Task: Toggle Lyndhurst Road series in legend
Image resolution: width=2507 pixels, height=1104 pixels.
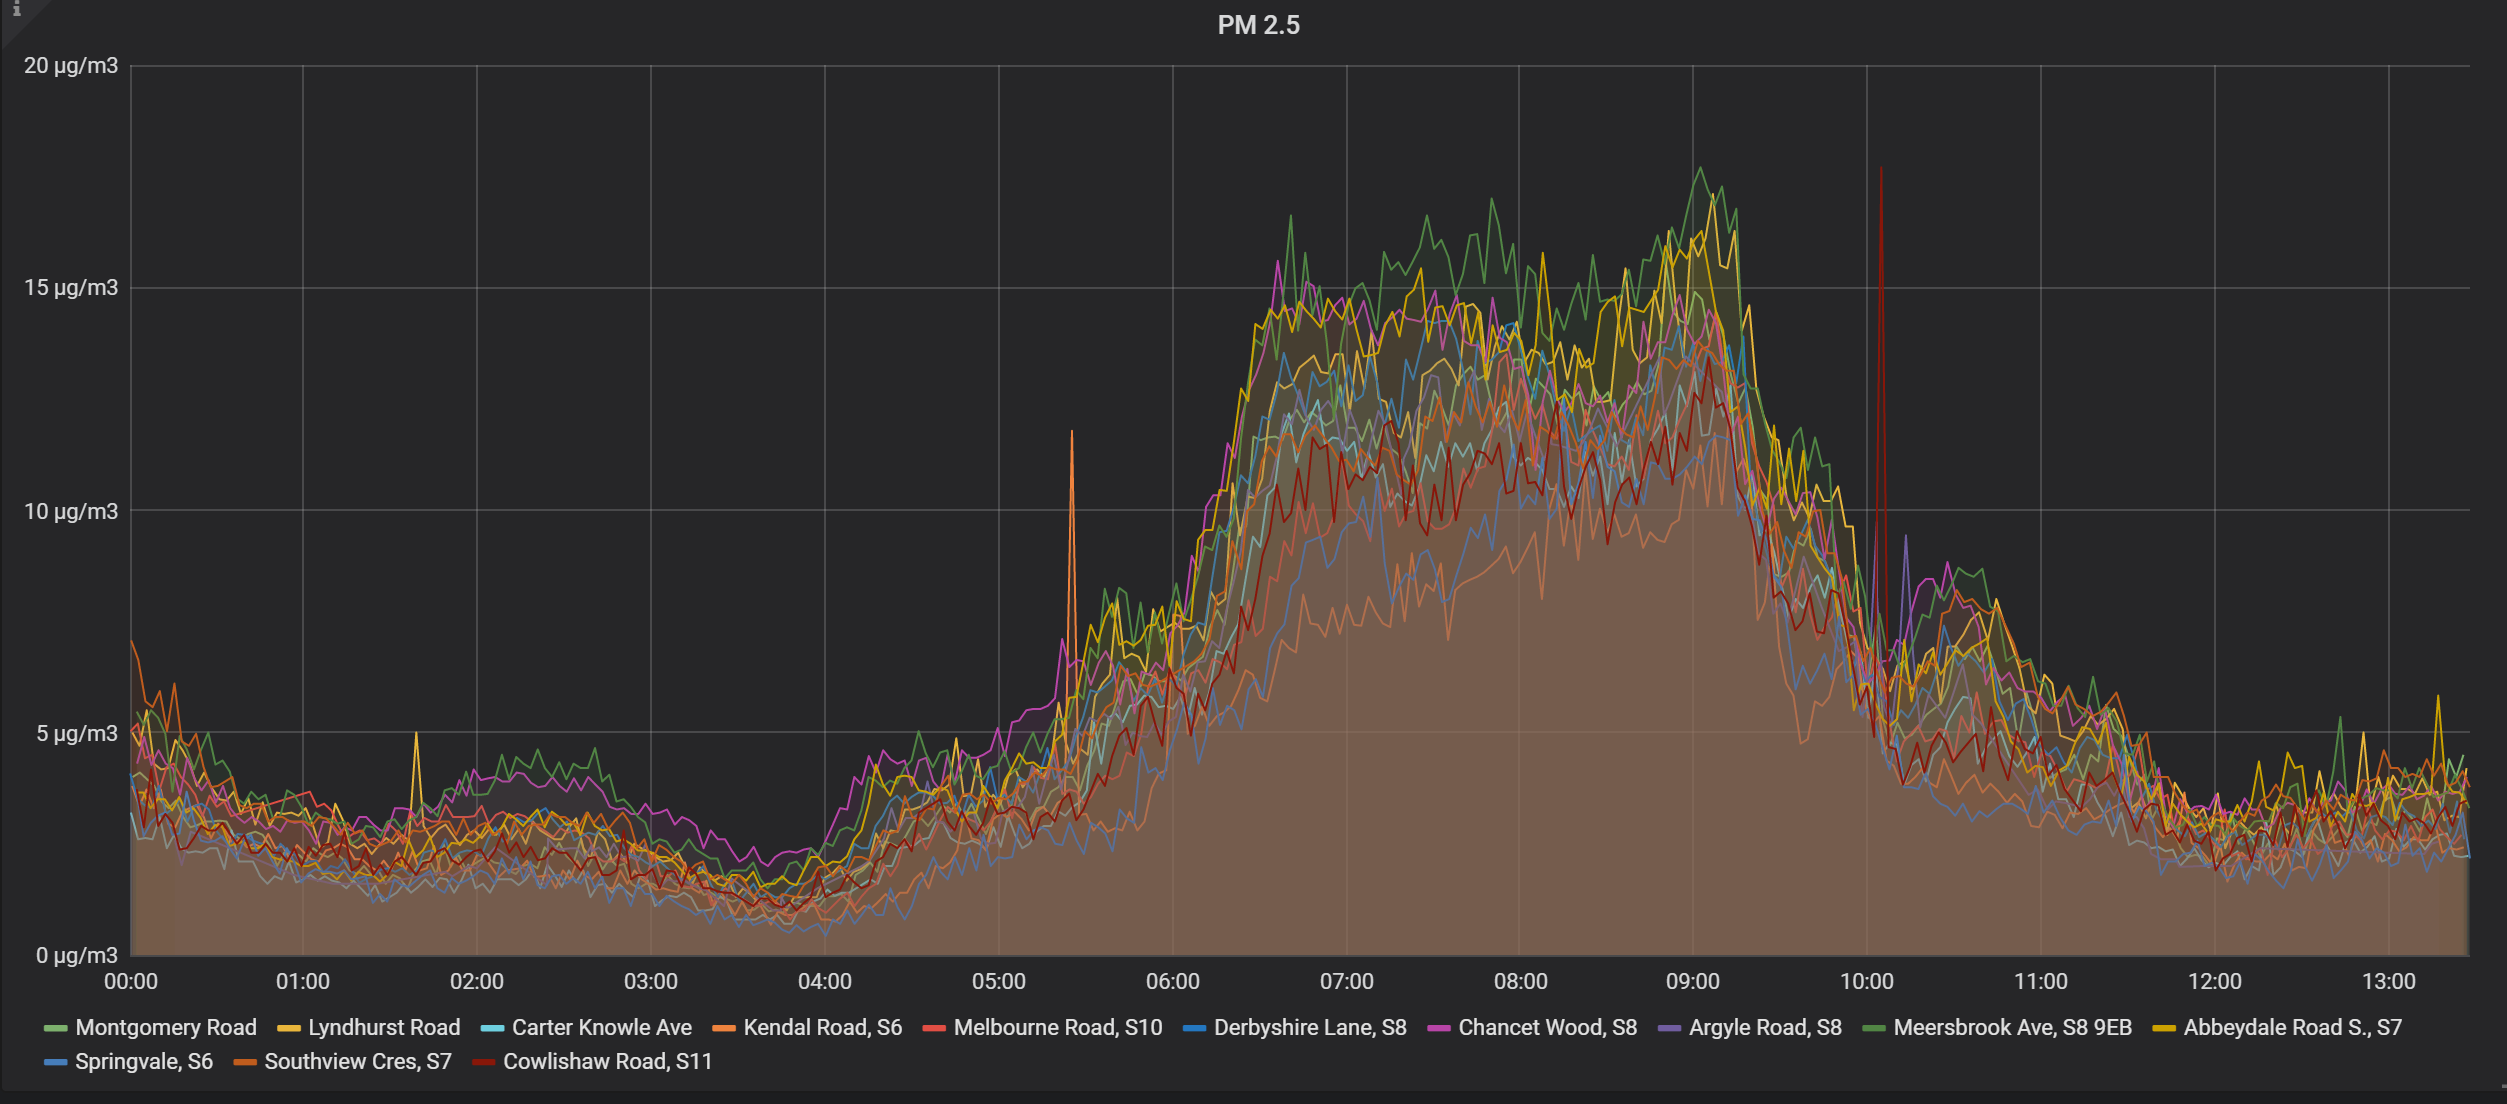Action: coord(384,1027)
